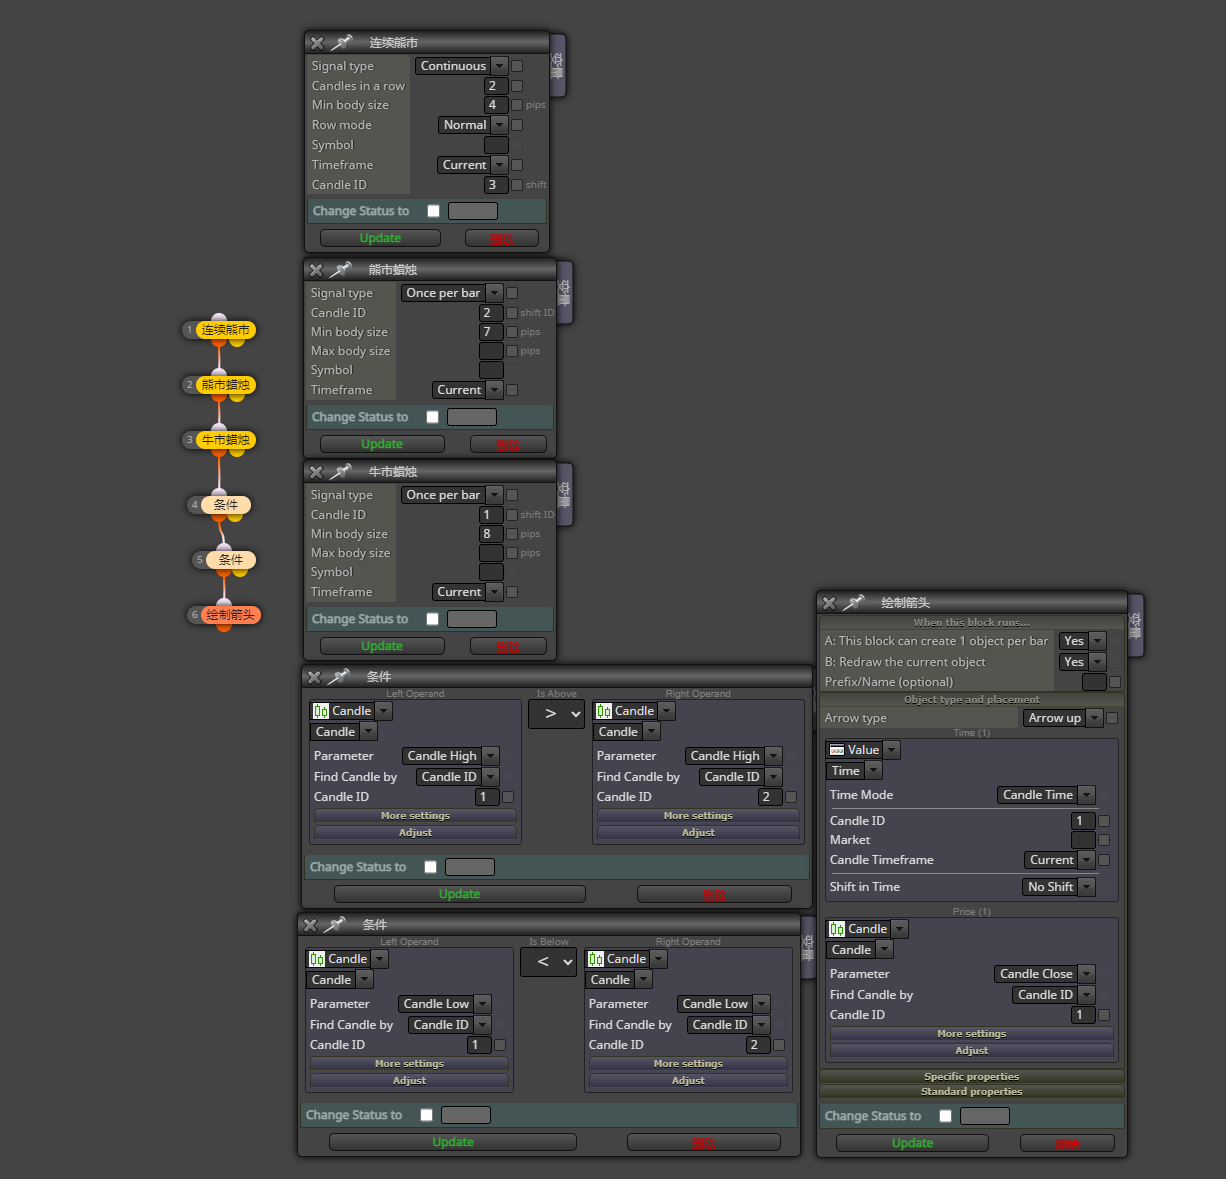The height and width of the screenshot is (1179, 1226).
Task: Select block 1 连续熊市 in the flow
Action: [225, 330]
